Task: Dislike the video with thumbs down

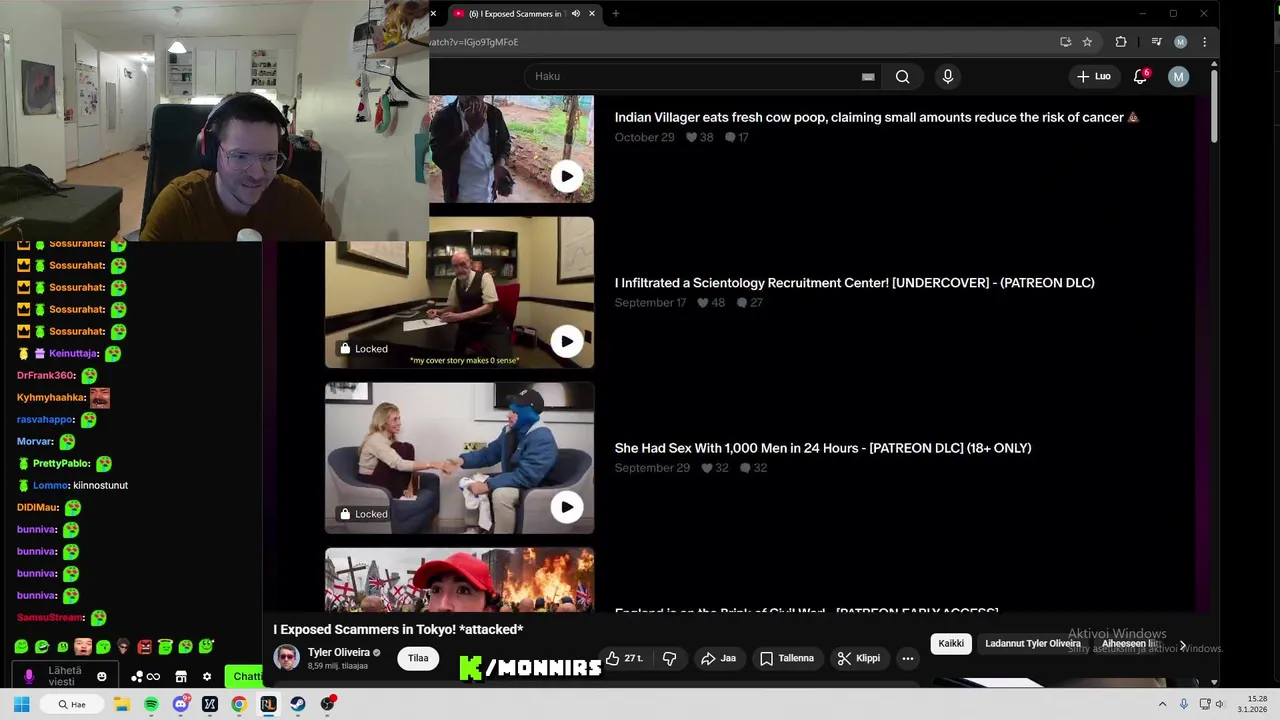Action: (670, 658)
